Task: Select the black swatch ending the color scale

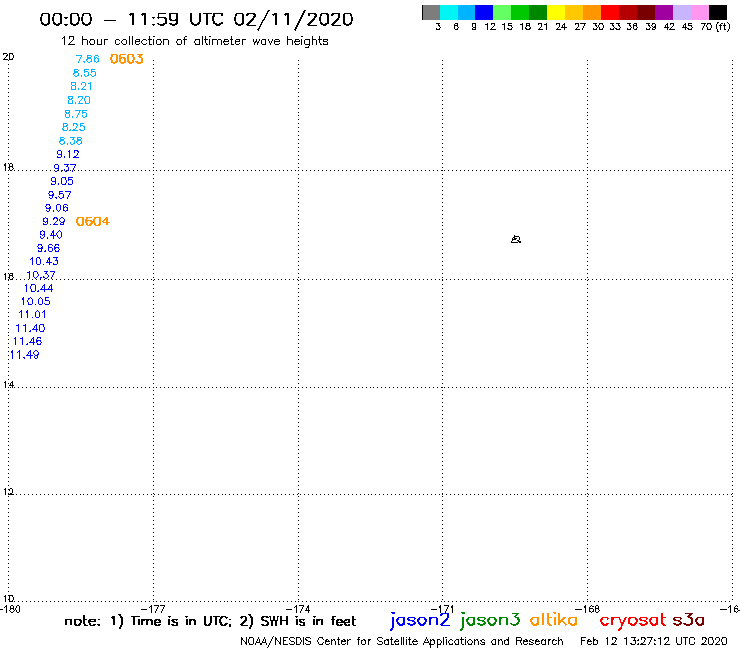Action: [718, 12]
